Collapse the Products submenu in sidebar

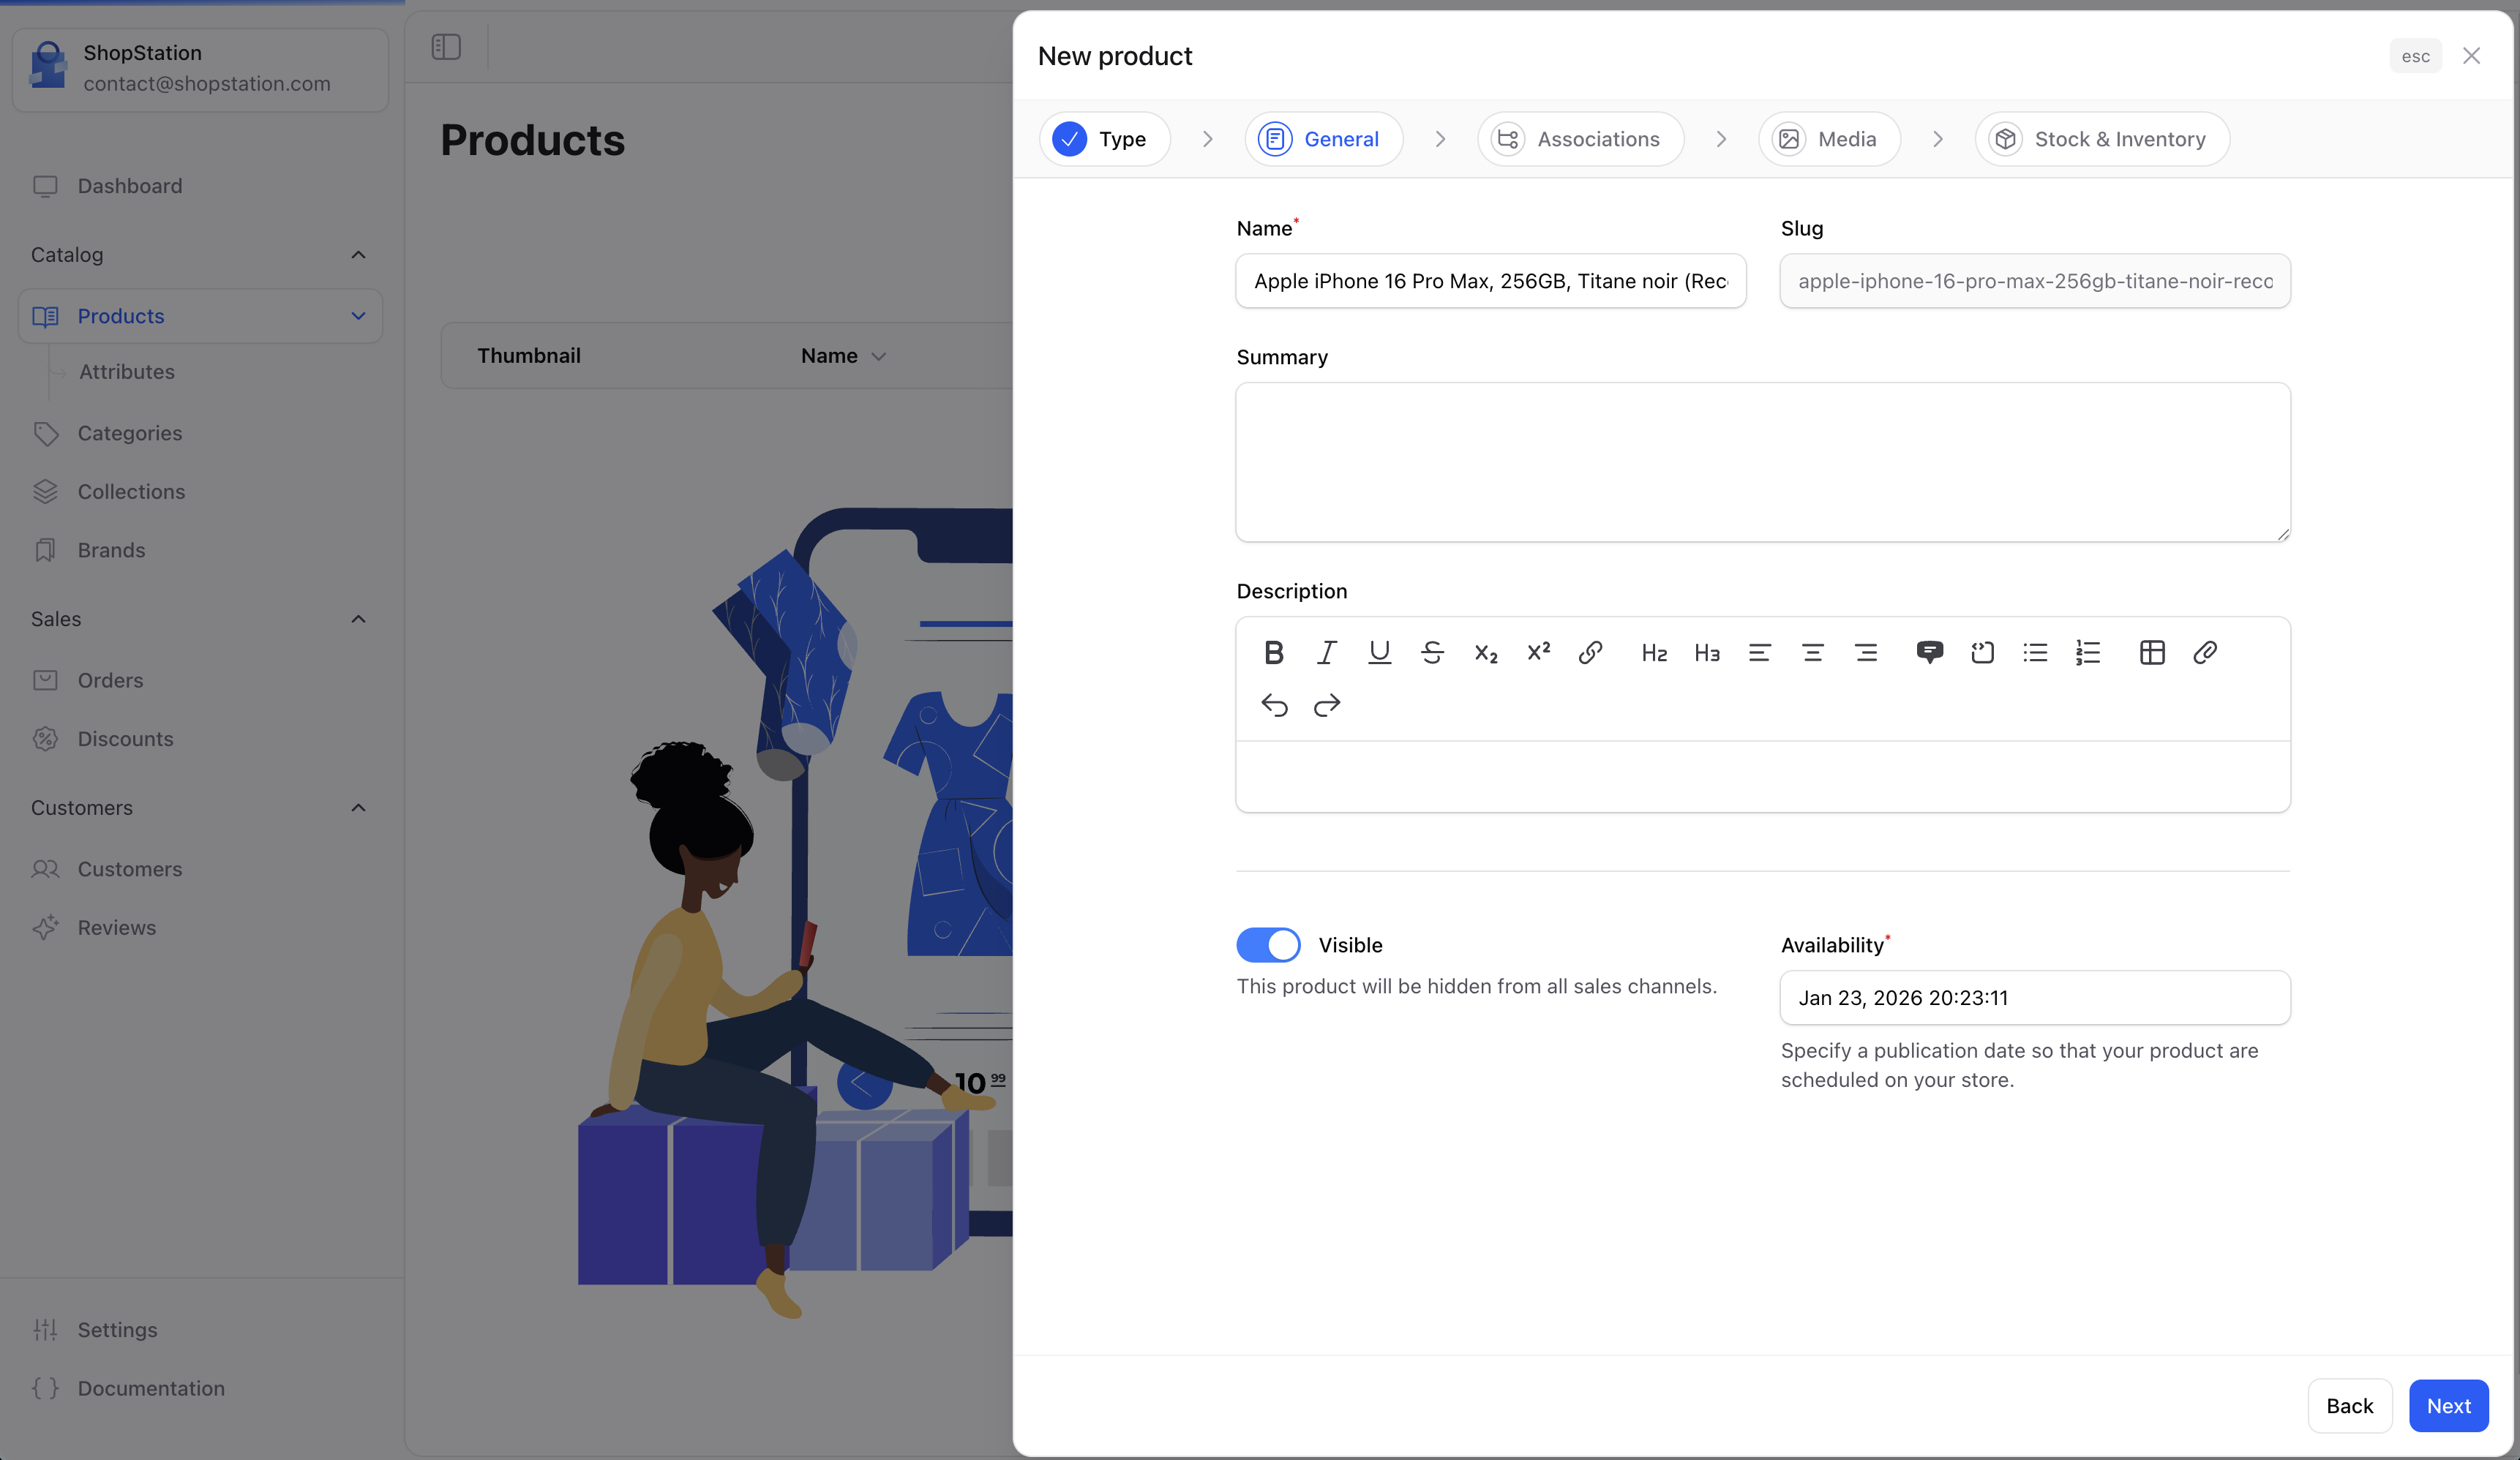(358, 316)
